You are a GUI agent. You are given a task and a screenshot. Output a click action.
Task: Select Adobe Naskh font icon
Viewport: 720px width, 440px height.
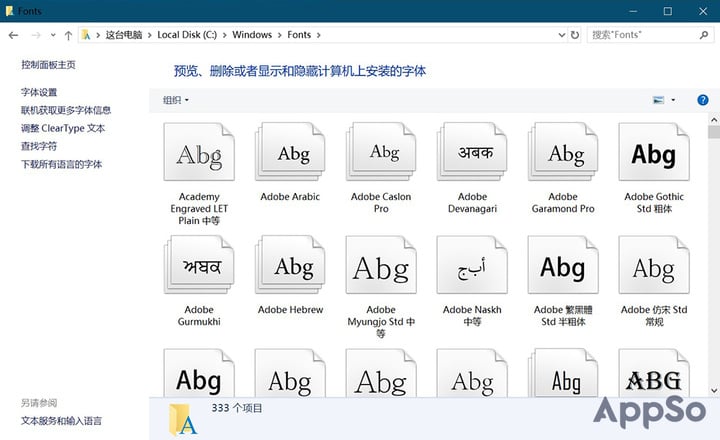pos(472,265)
